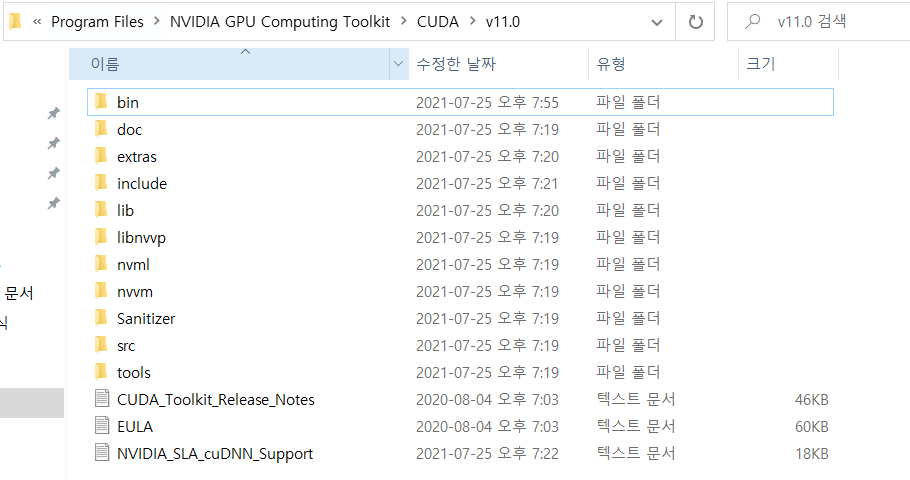Click the nvml folder icon

click(x=102, y=264)
